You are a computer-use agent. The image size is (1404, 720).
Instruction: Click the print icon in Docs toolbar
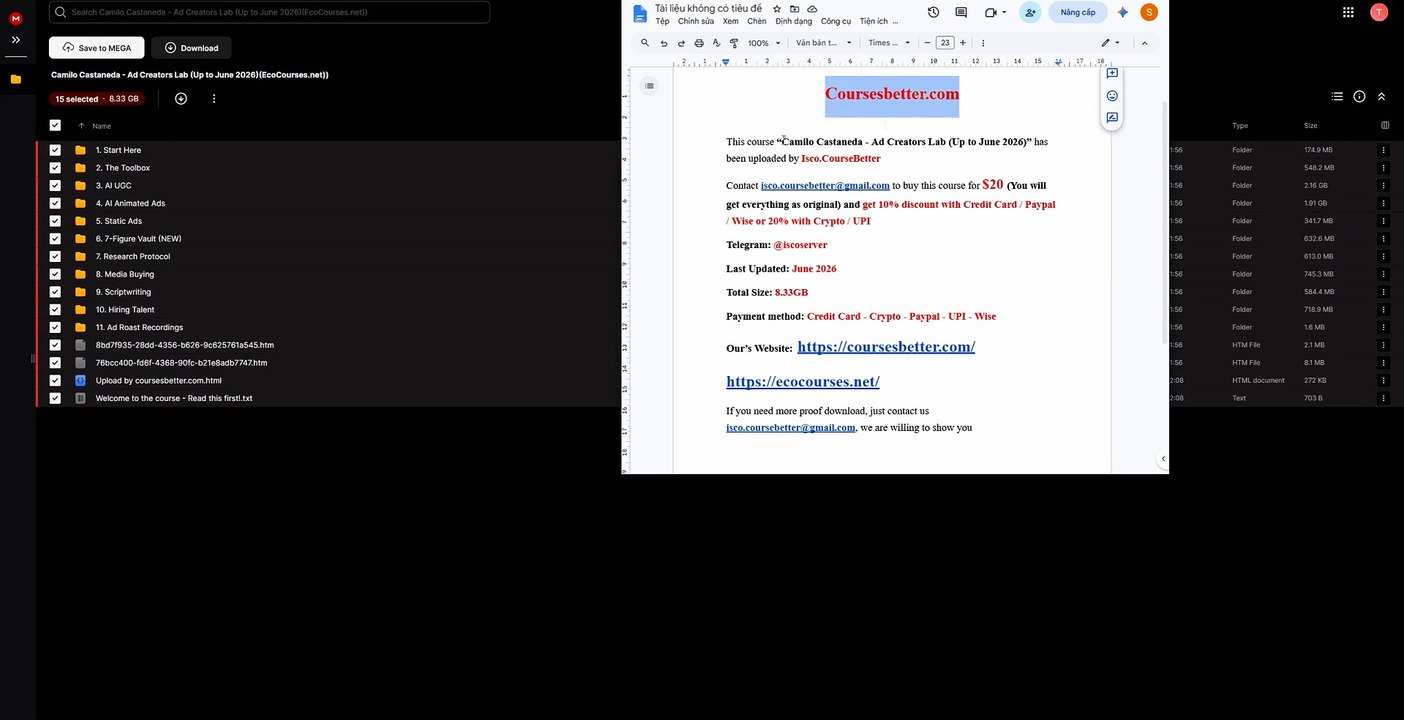point(699,43)
